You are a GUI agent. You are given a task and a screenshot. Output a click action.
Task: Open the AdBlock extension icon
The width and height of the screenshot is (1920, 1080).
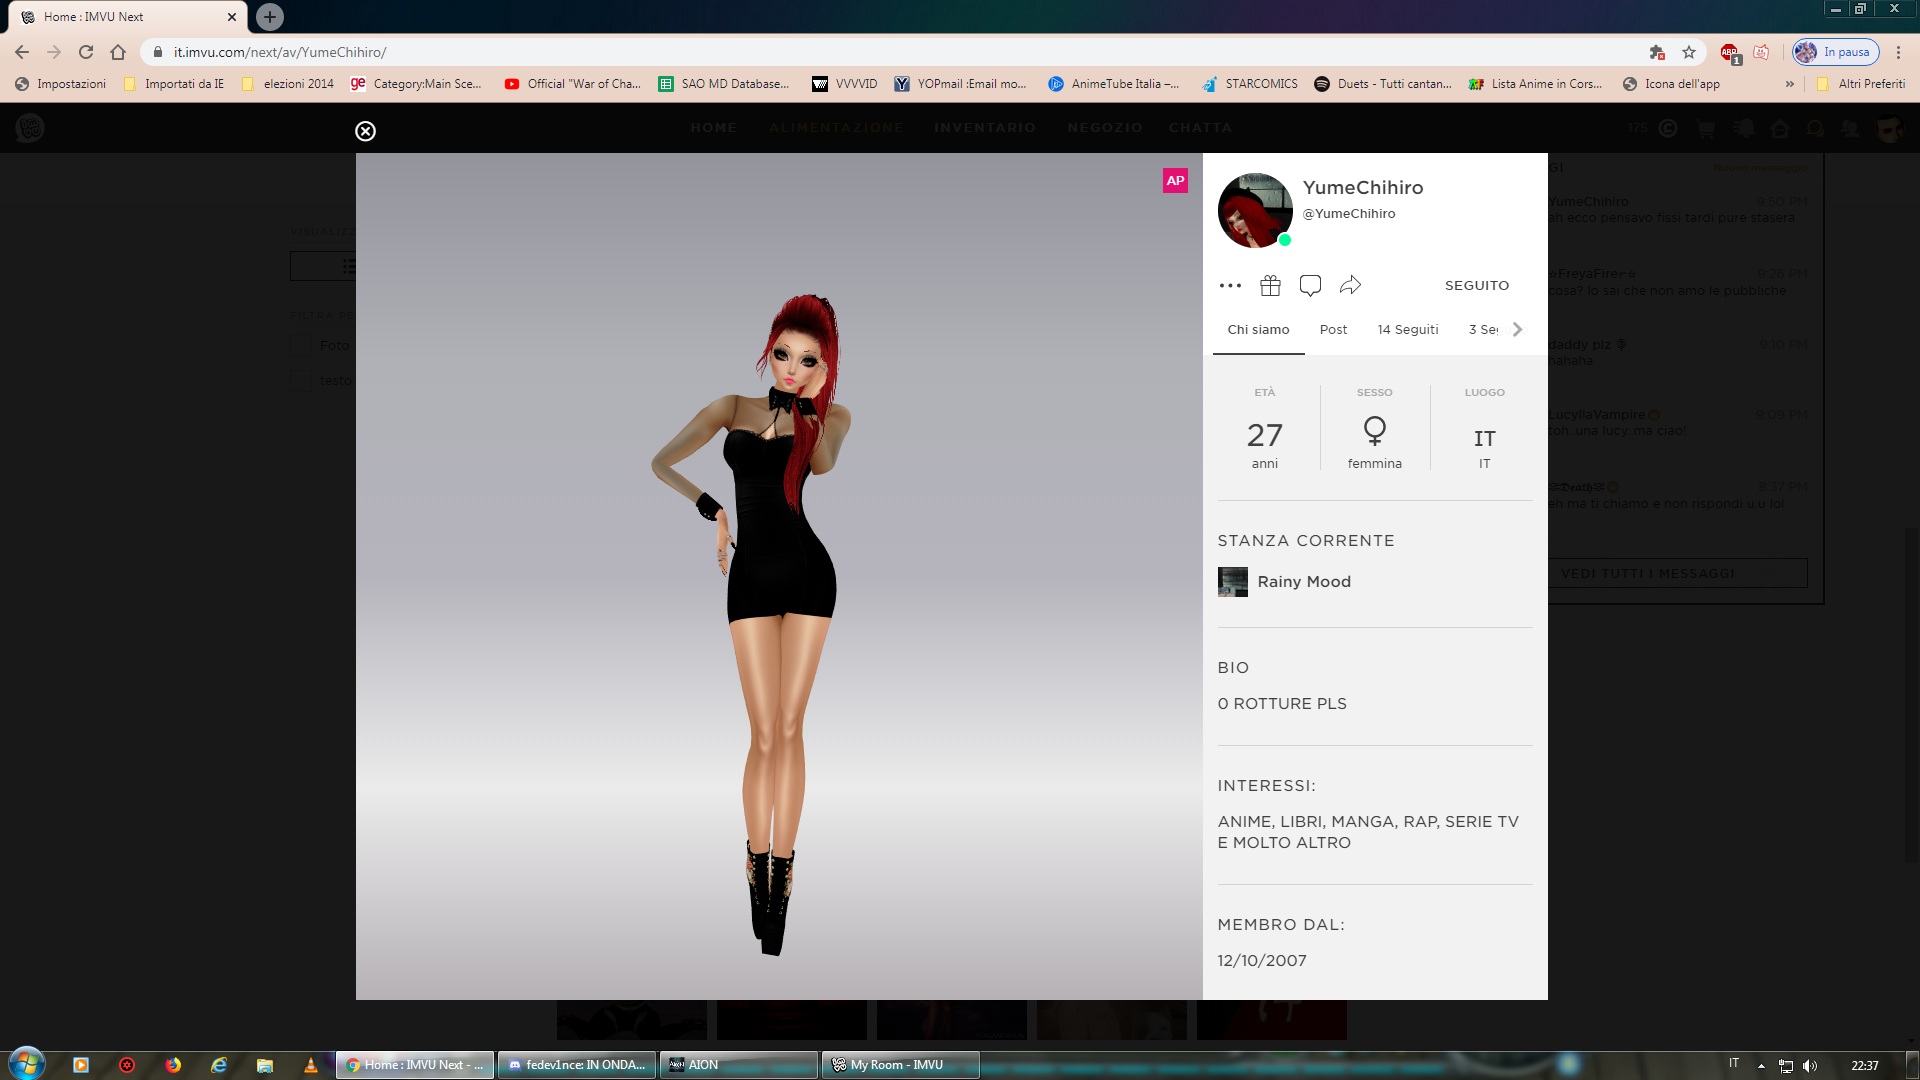(1729, 52)
